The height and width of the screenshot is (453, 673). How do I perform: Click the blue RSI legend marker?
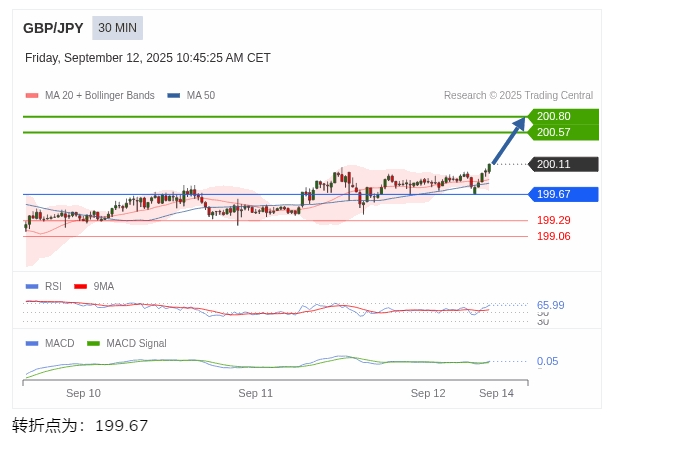pyautogui.click(x=32, y=286)
